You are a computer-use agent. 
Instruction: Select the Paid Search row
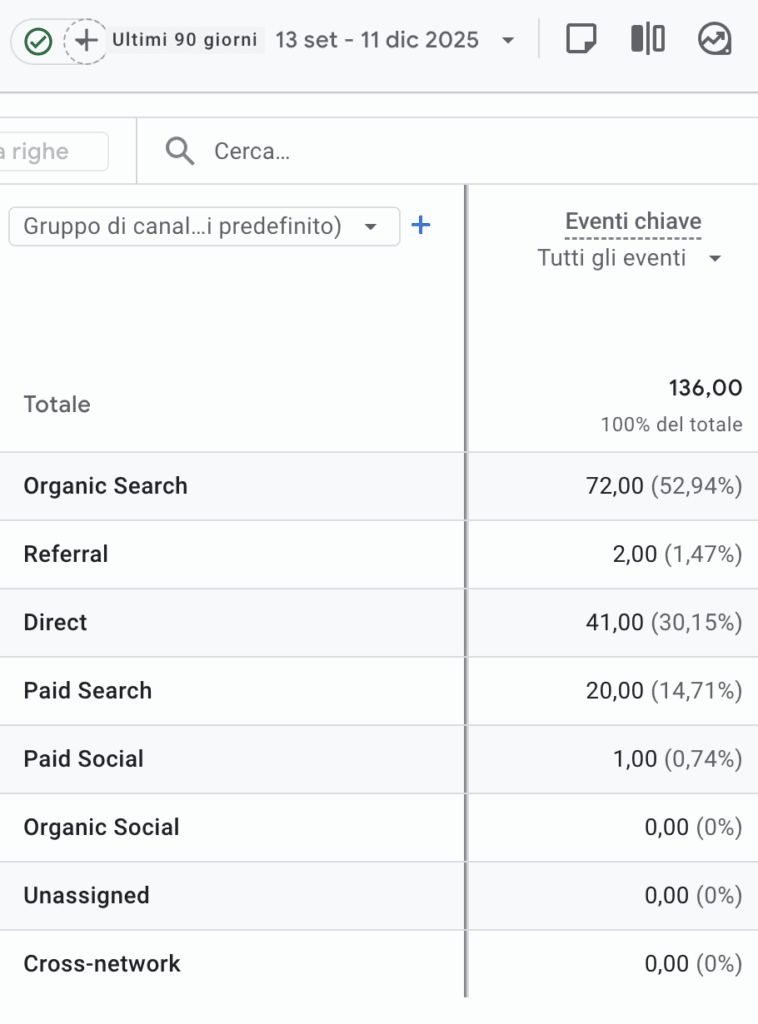[x=88, y=691]
